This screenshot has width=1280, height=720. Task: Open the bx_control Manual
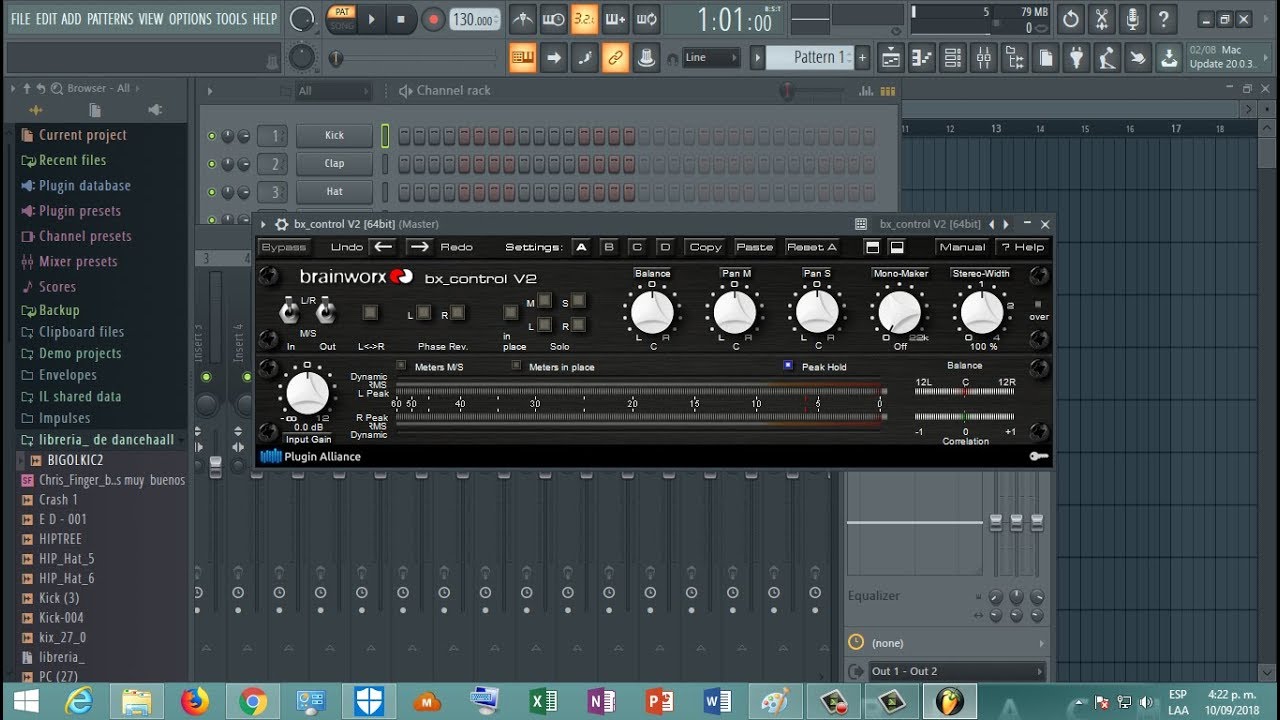click(962, 247)
